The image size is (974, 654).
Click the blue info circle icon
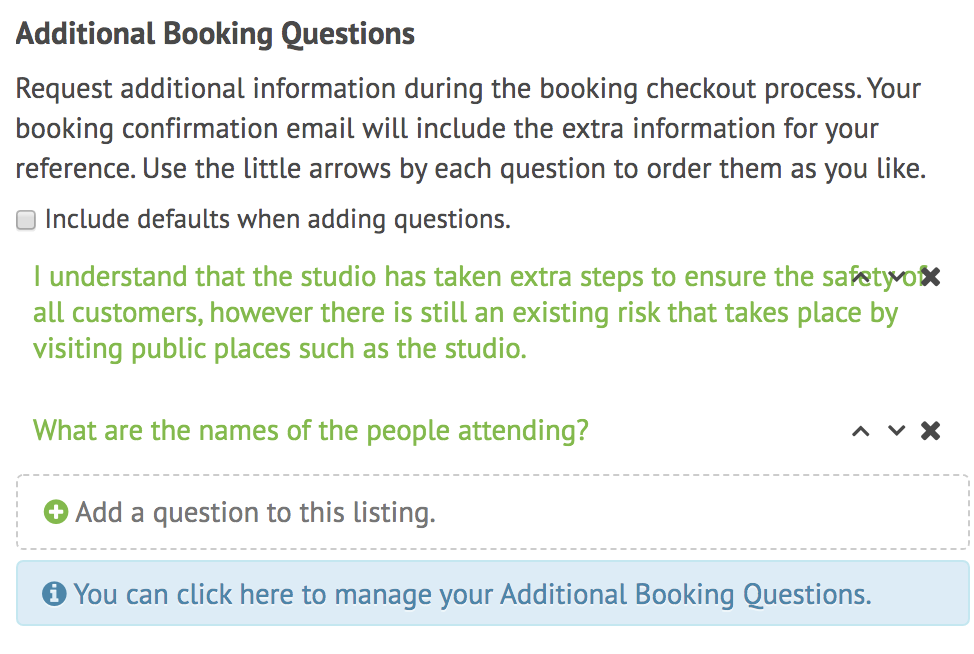coord(54,594)
